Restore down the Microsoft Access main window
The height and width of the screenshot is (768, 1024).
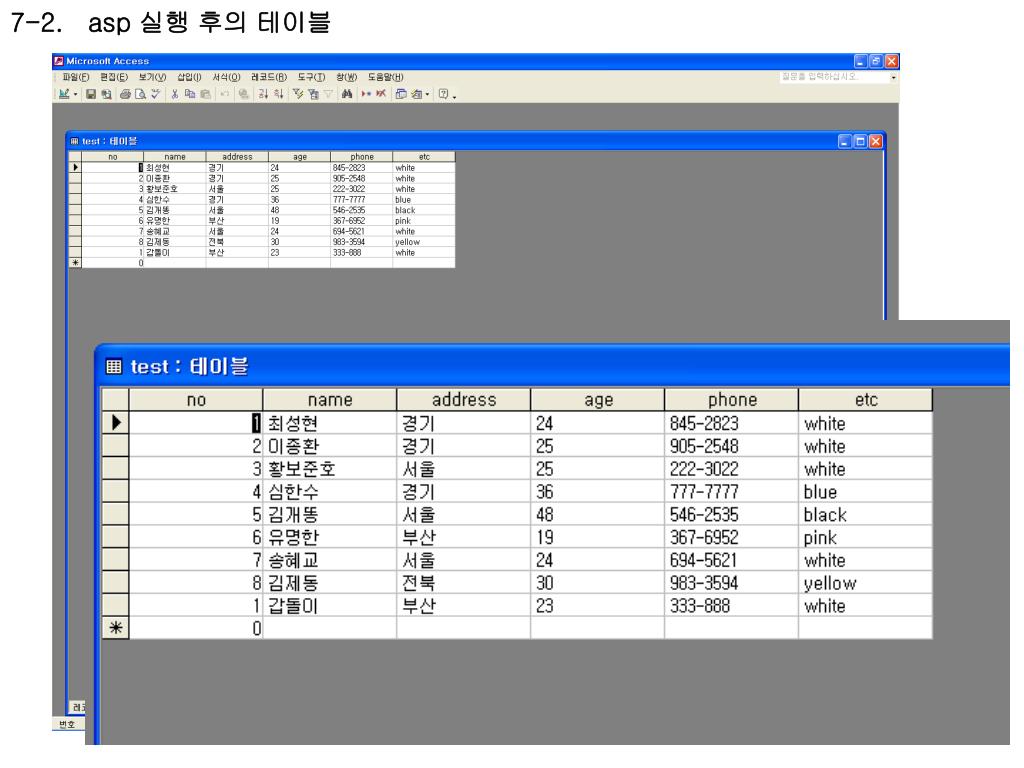pyautogui.click(x=876, y=61)
